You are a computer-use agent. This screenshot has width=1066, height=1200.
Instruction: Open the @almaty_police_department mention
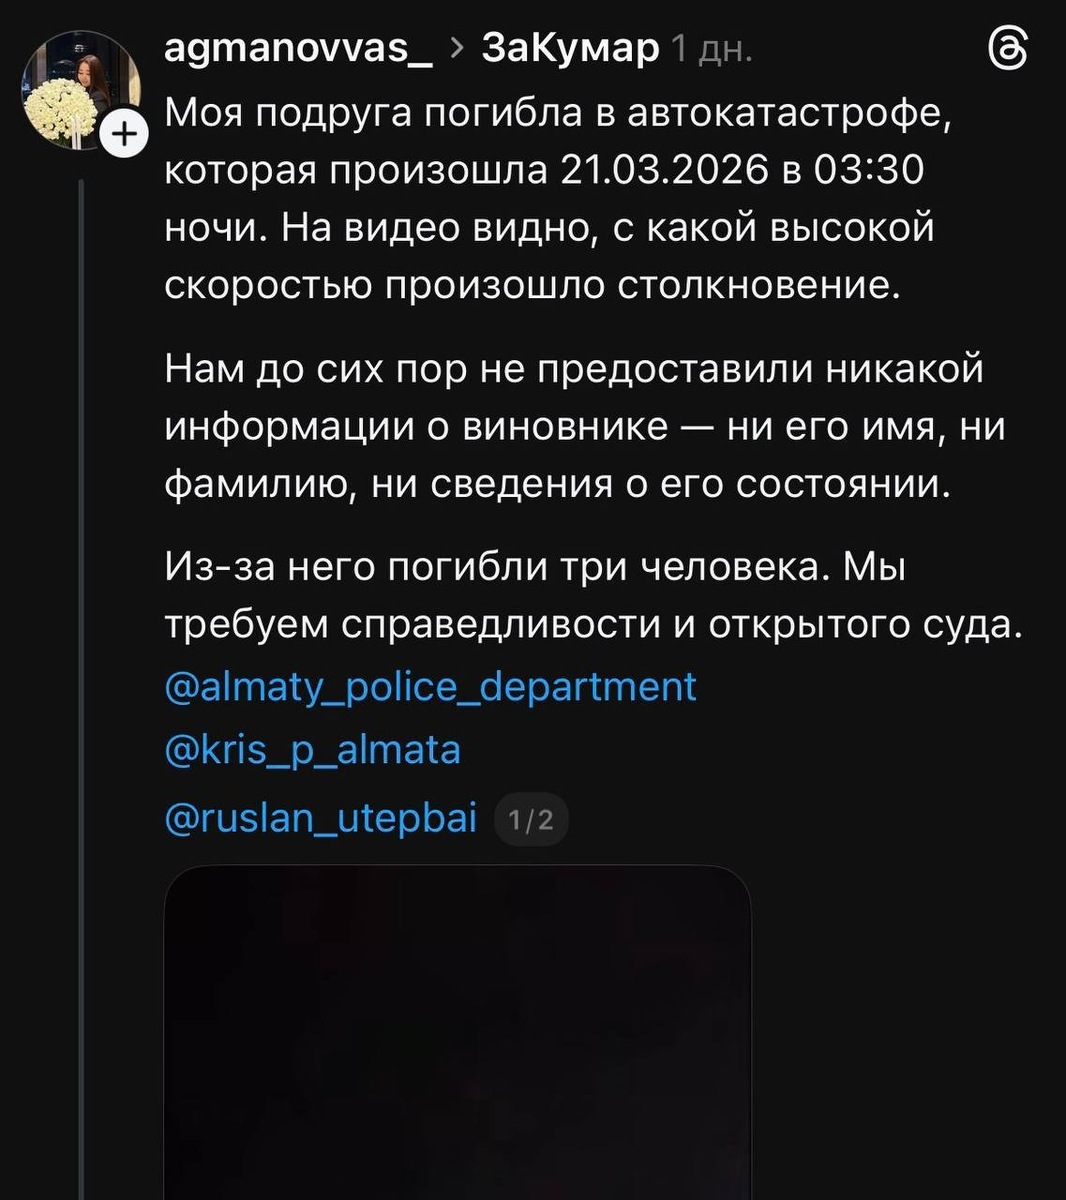click(430, 687)
